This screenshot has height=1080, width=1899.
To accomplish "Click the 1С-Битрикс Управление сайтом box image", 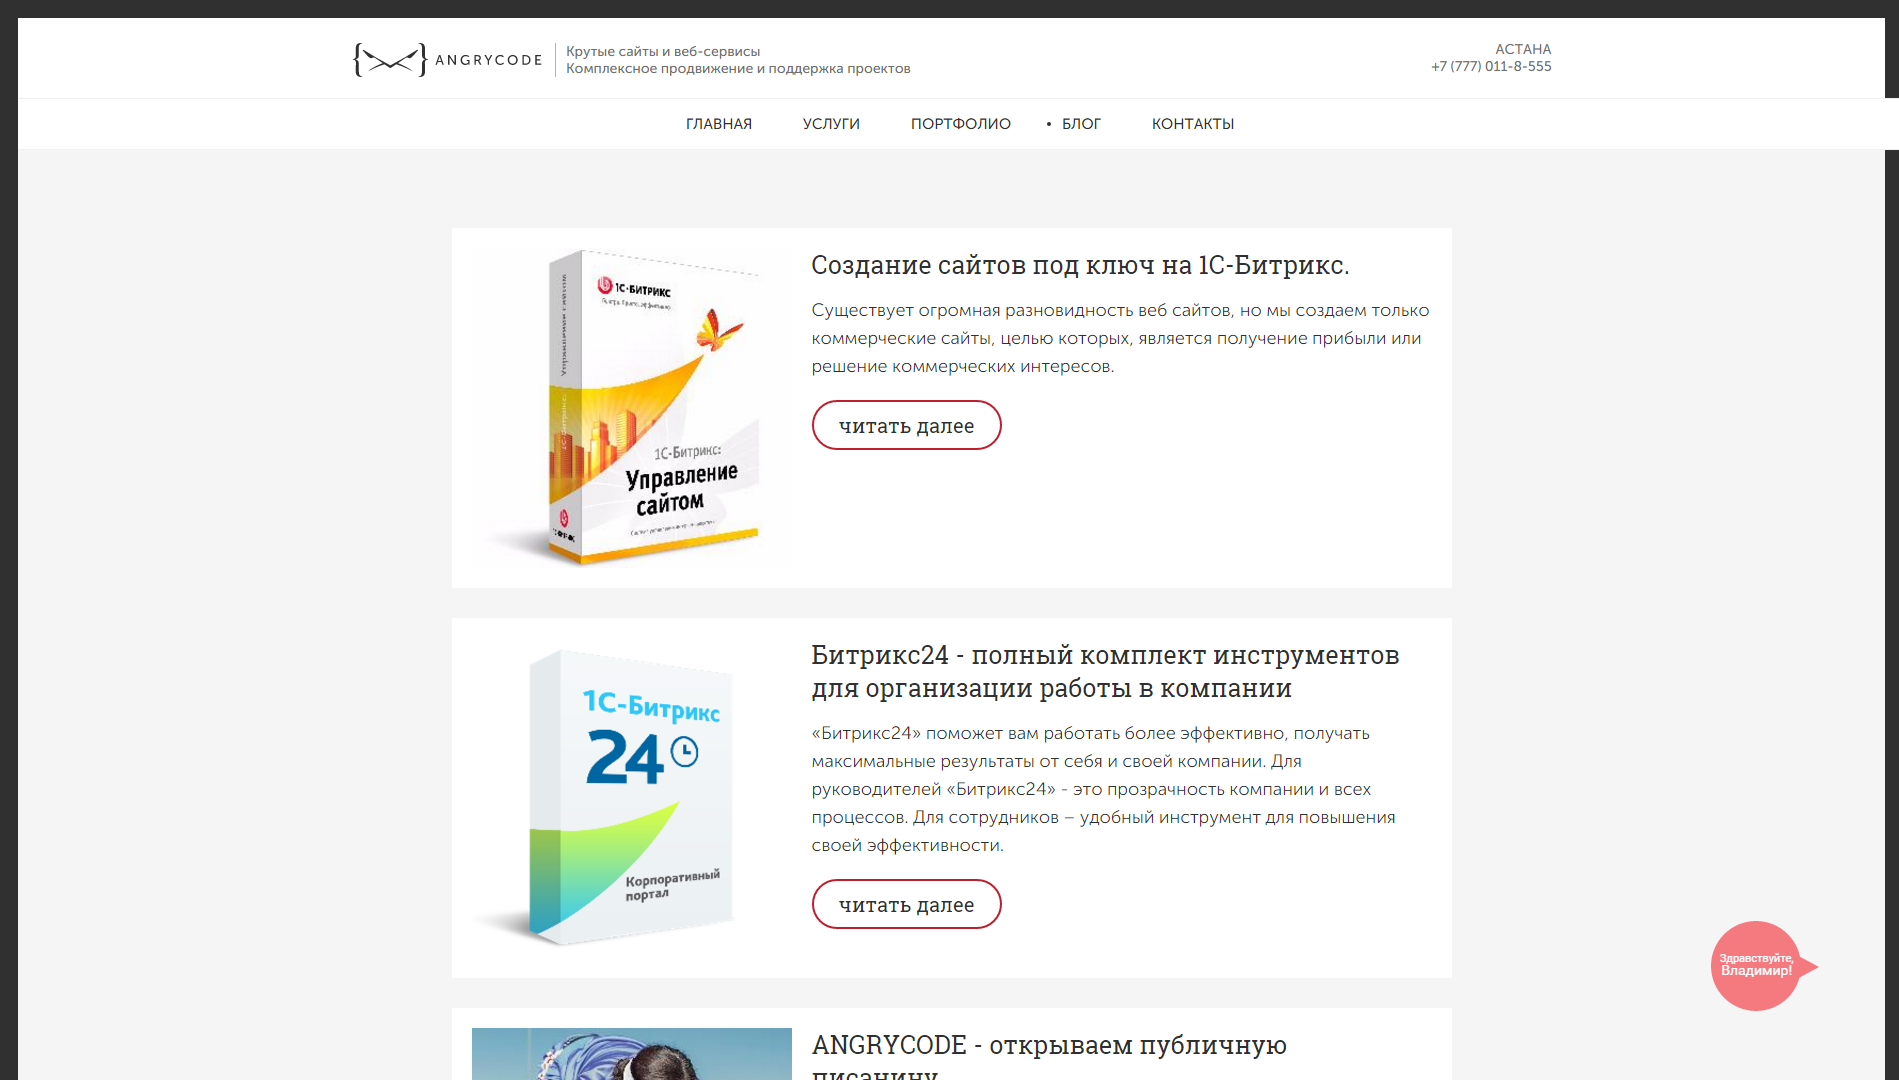I will pos(632,408).
